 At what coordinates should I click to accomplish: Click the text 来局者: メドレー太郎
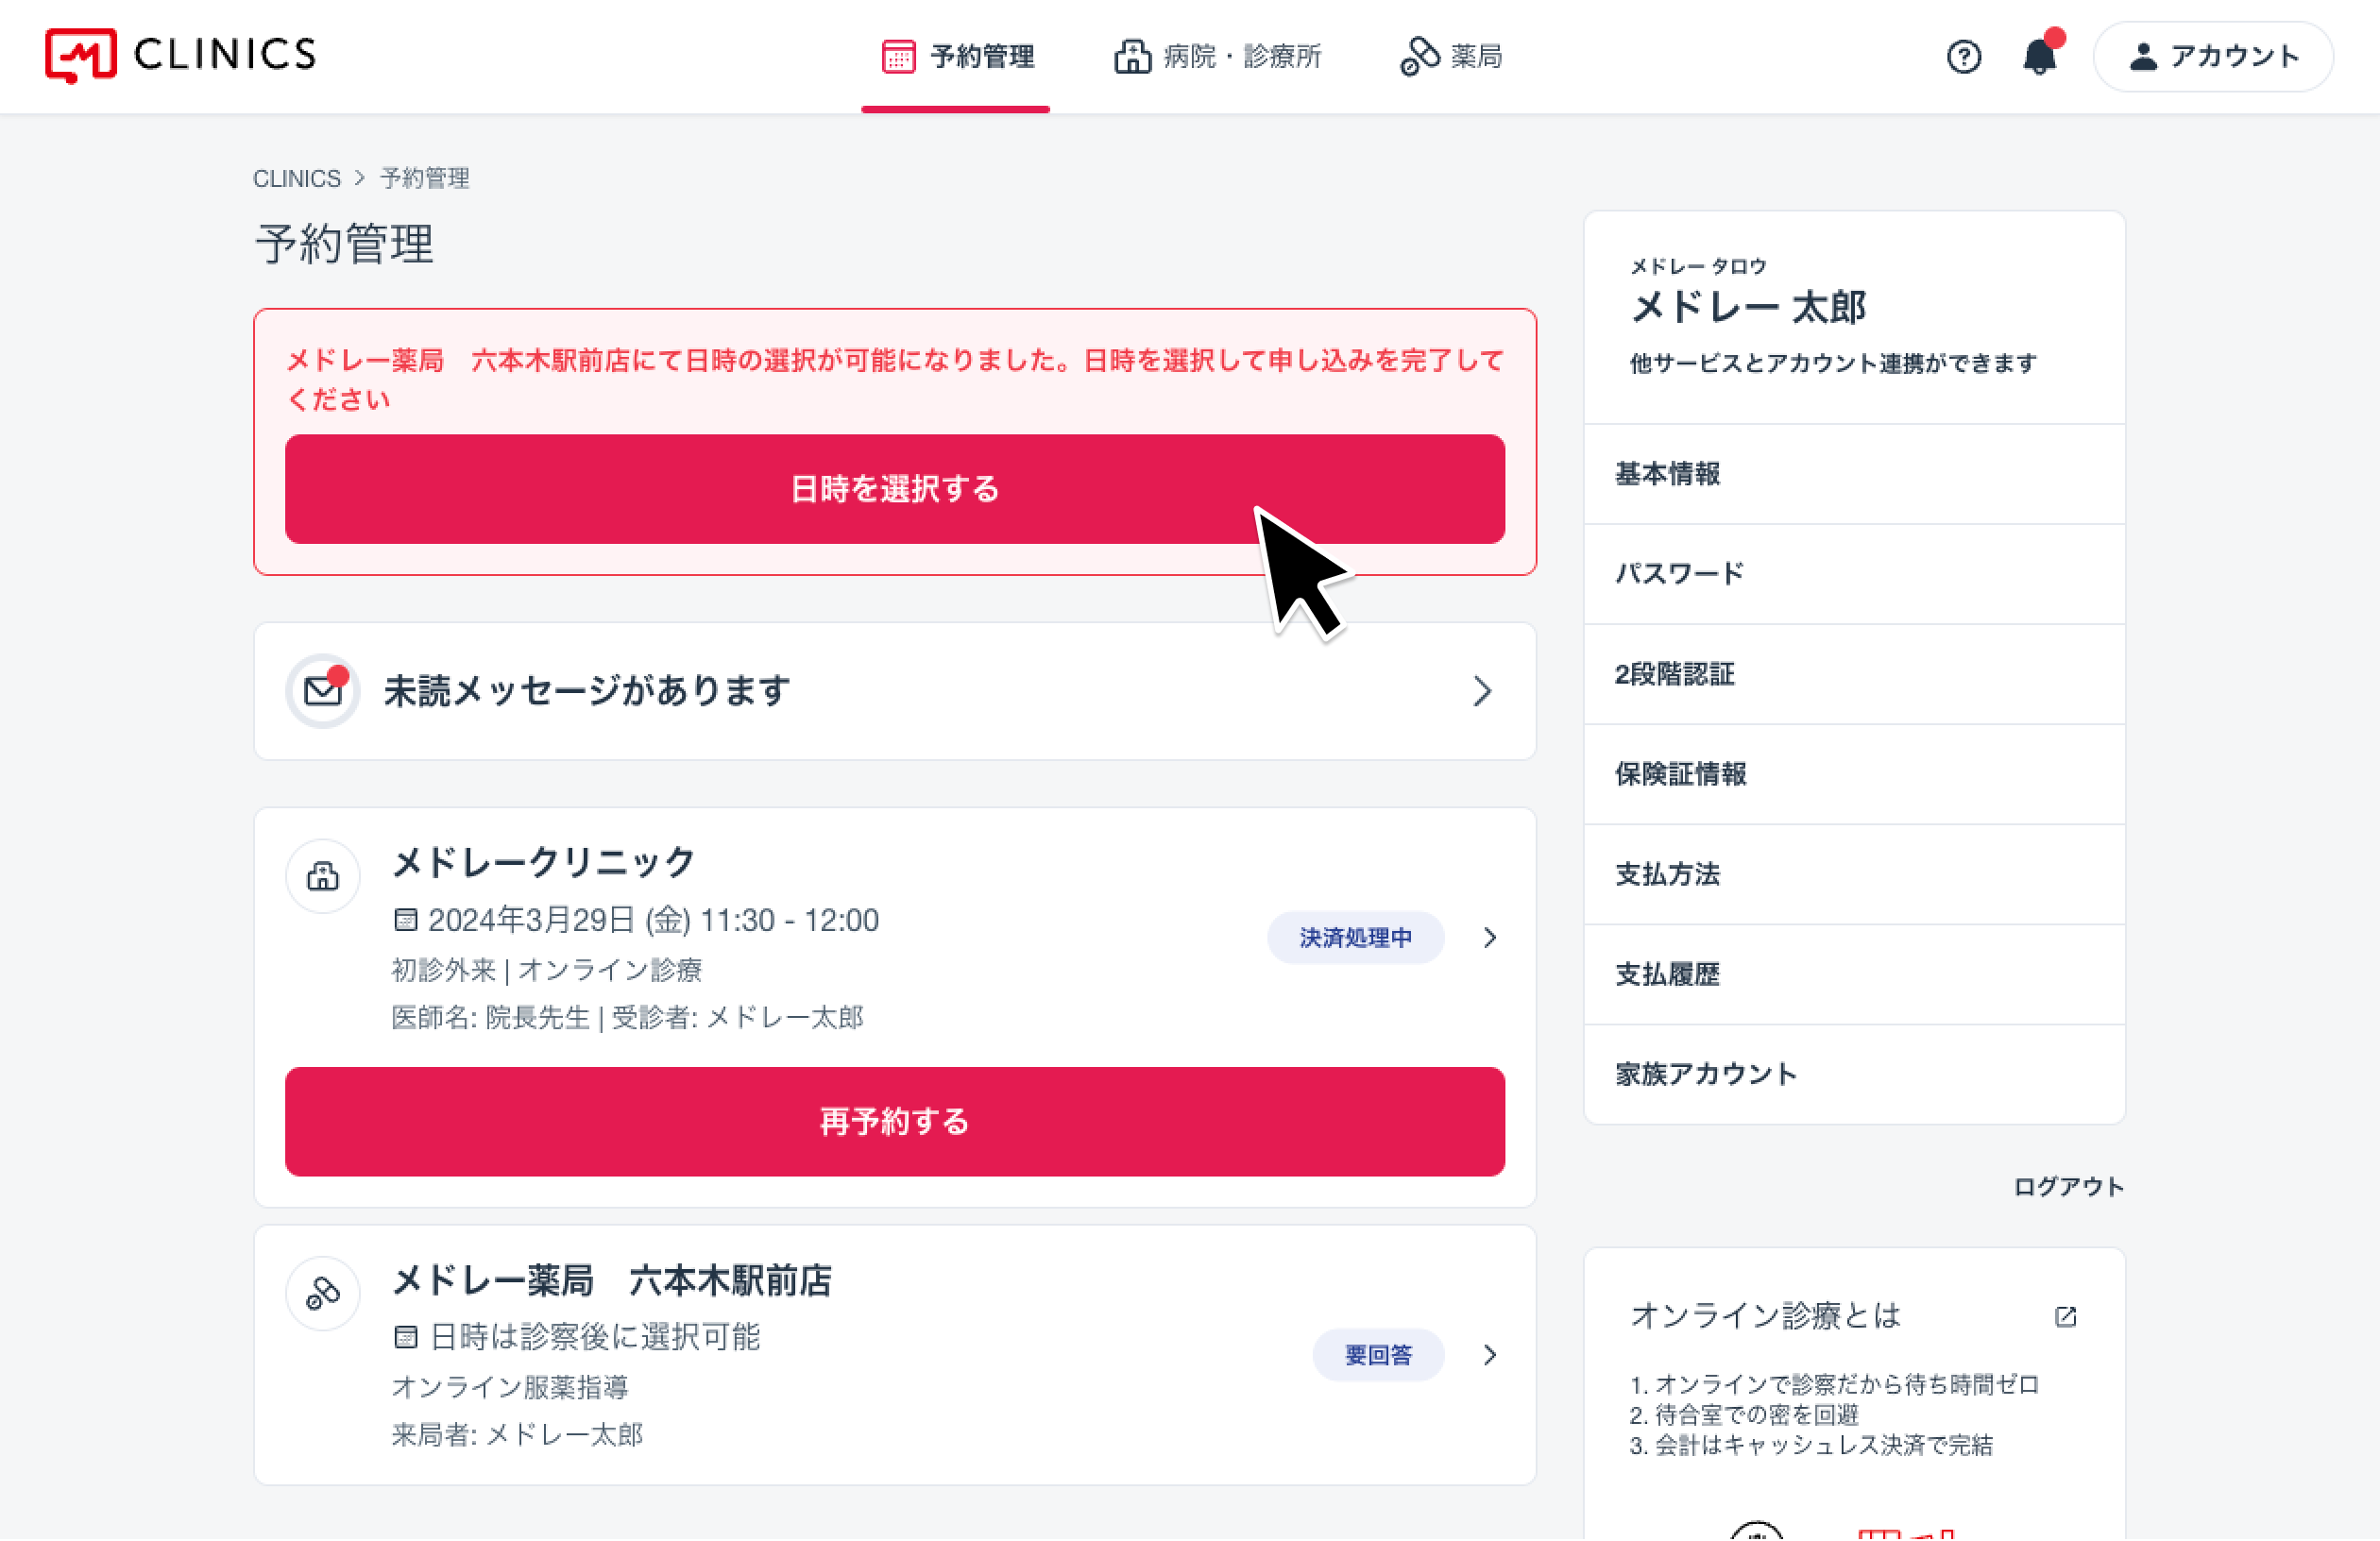pos(517,1435)
